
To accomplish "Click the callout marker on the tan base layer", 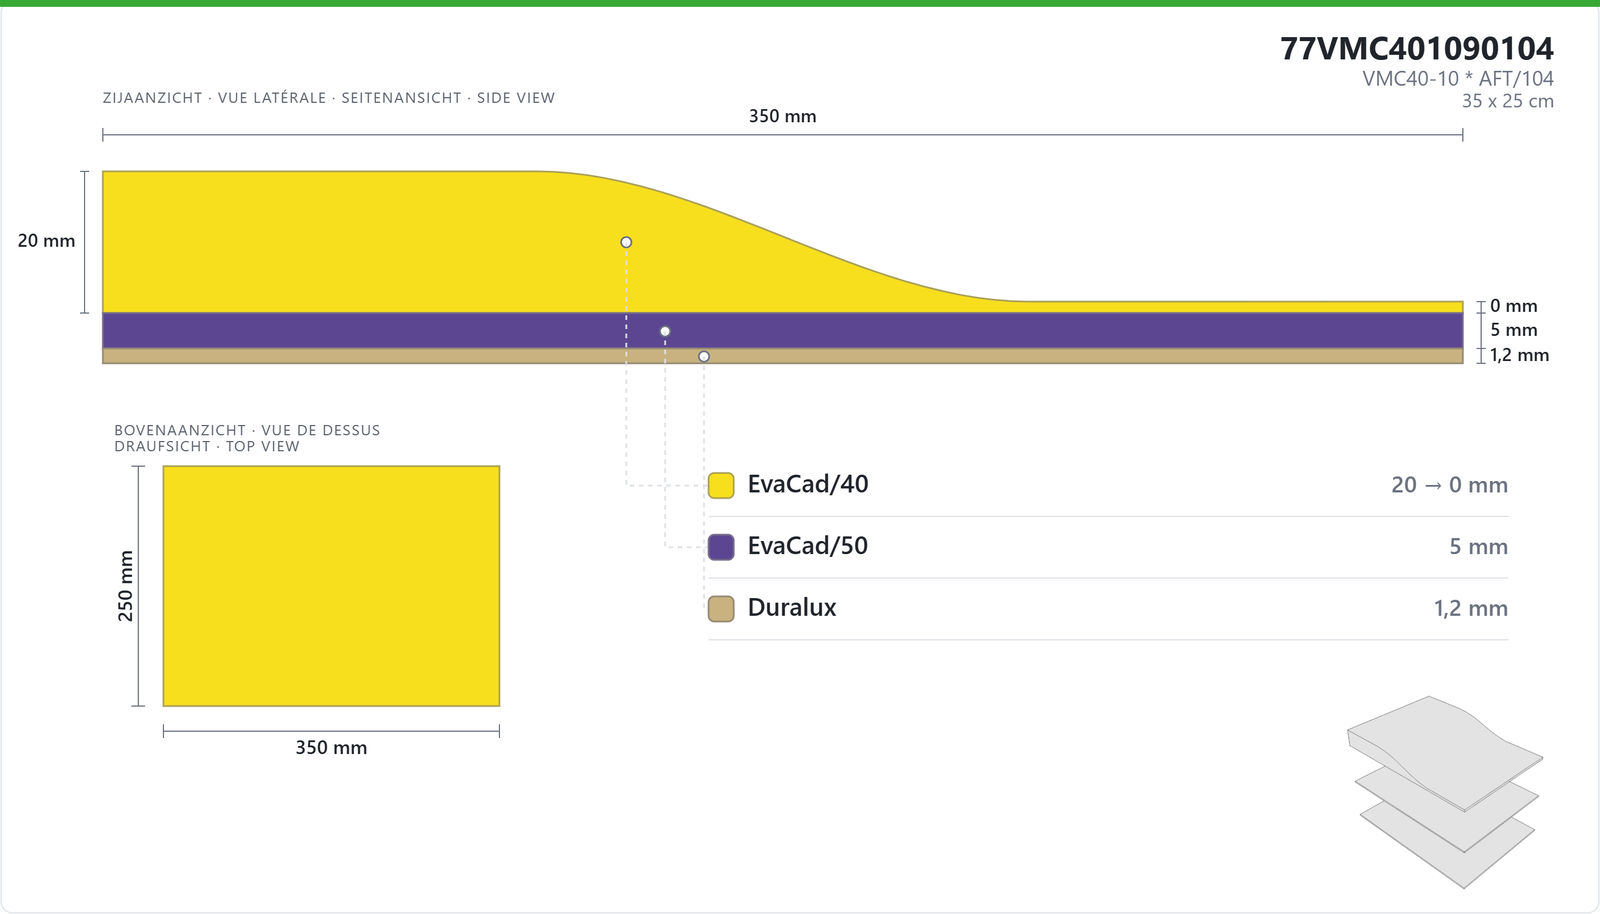I will click(704, 356).
